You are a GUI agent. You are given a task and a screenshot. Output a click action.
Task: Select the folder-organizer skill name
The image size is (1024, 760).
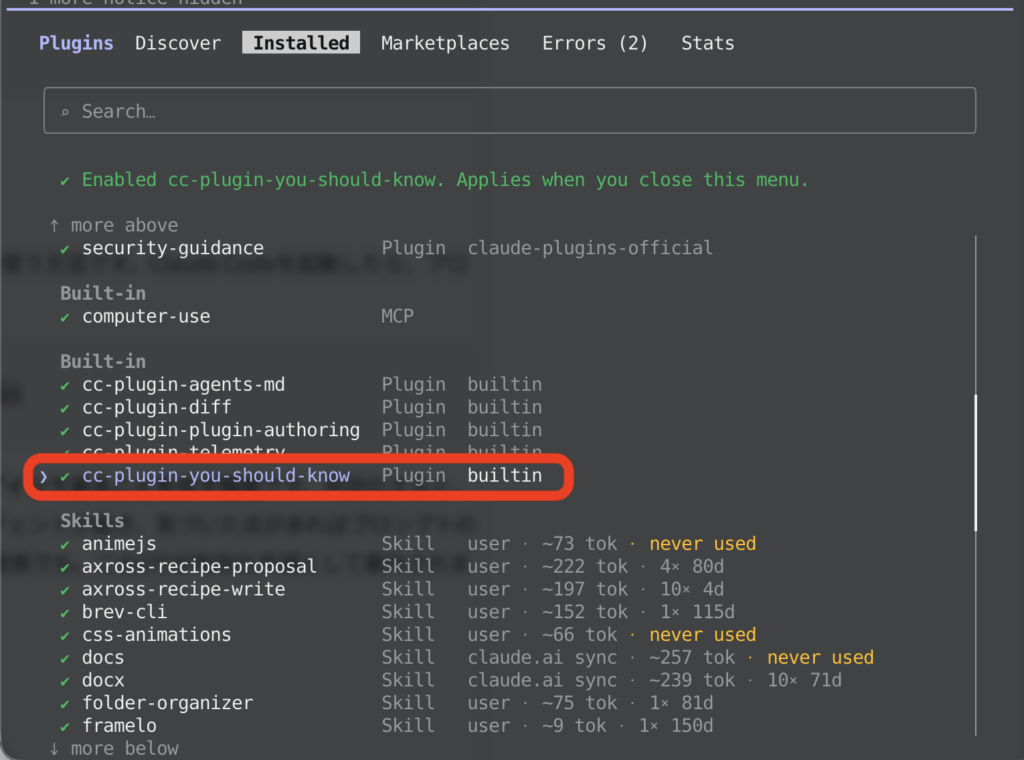pos(167,703)
